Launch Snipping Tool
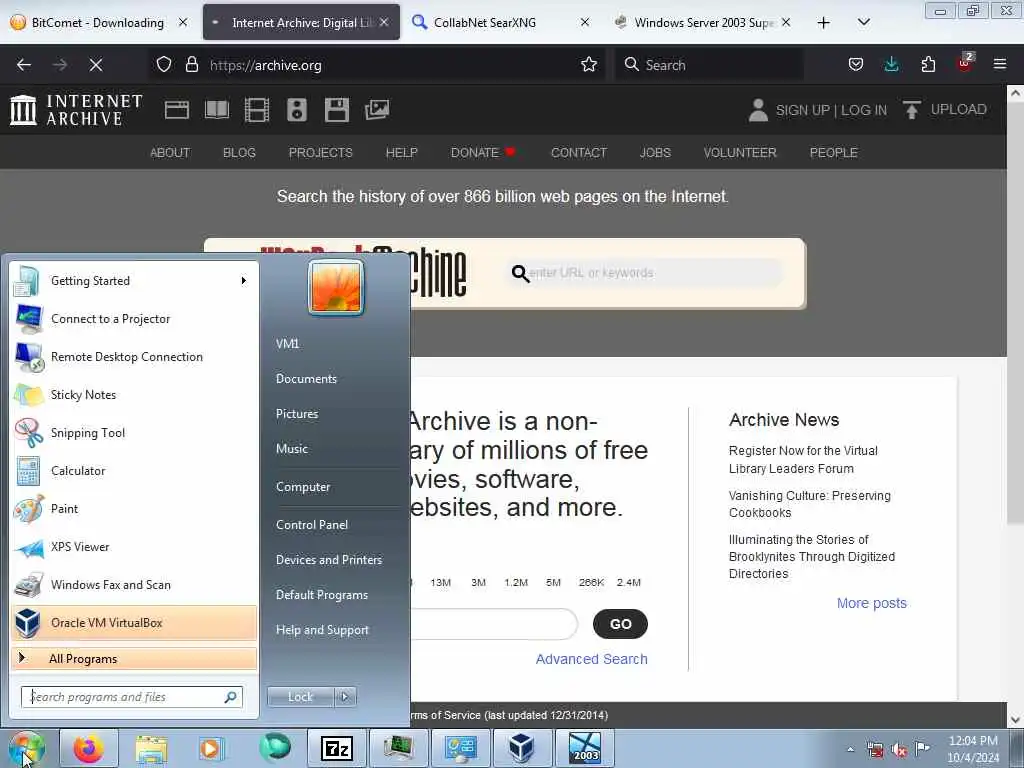 (x=134, y=433)
